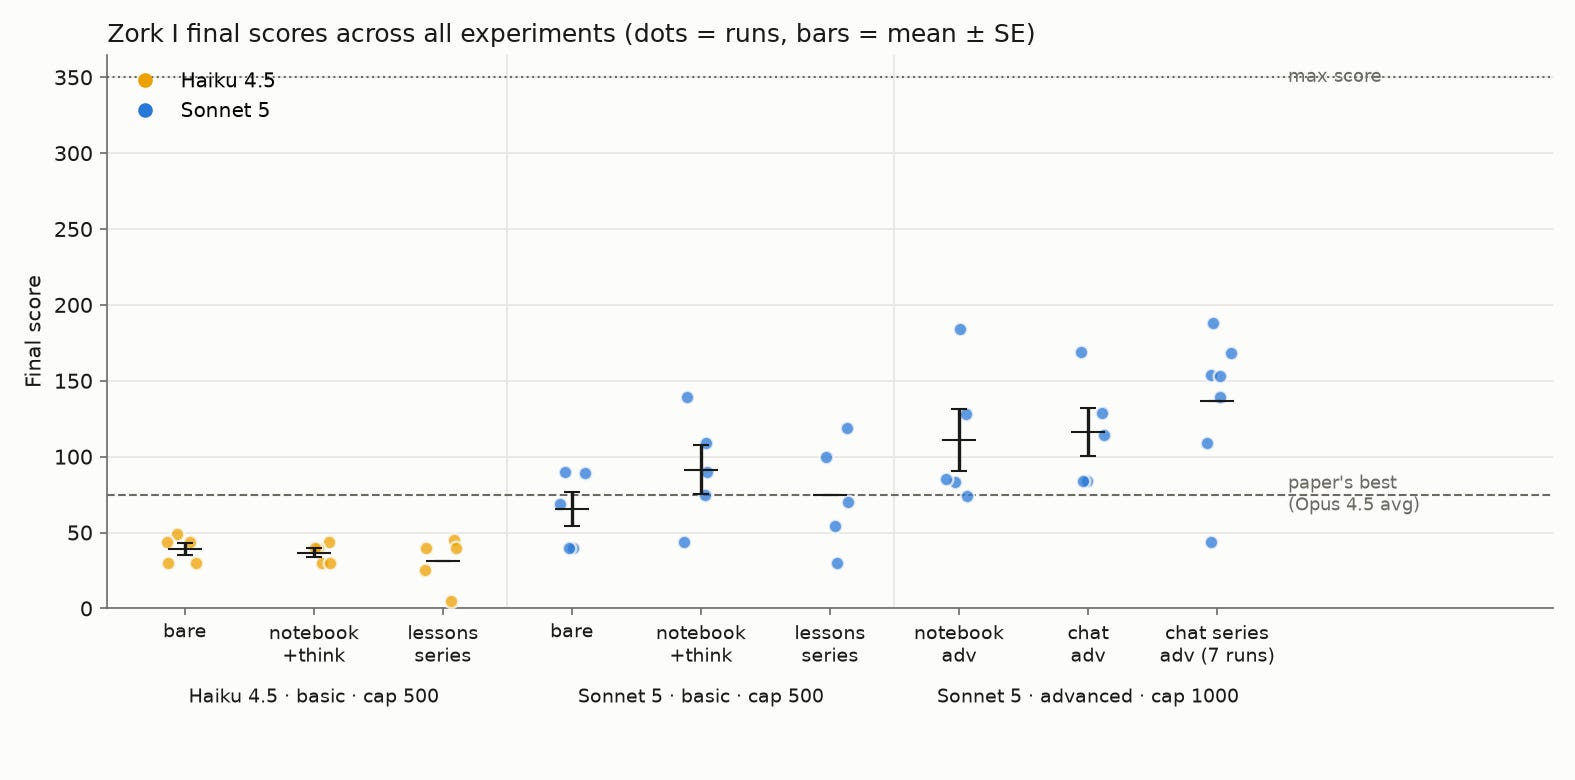Click the top dot in notebook adv column
Image resolution: width=1575 pixels, height=780 pixels.
pos(960,329)
